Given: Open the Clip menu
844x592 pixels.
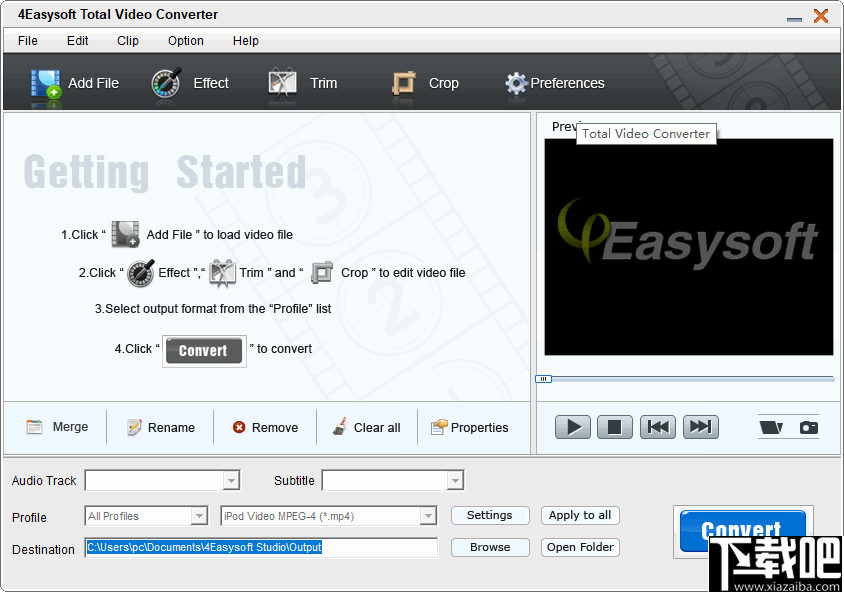Looking at the screenshot, I should [x=127, y=41].
